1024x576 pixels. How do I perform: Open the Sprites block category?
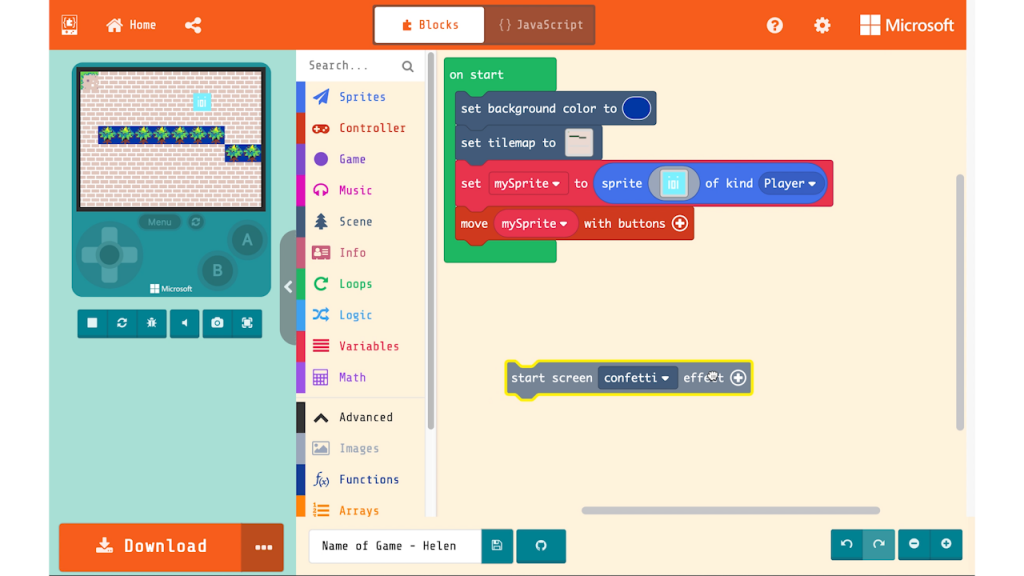362,97
